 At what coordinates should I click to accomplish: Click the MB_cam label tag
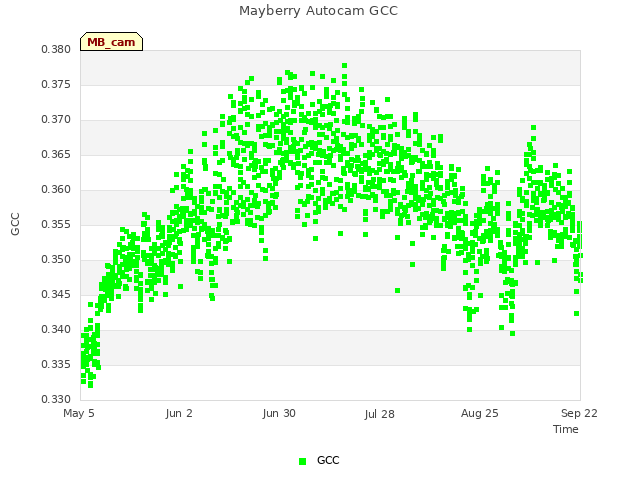coord(111,42)
